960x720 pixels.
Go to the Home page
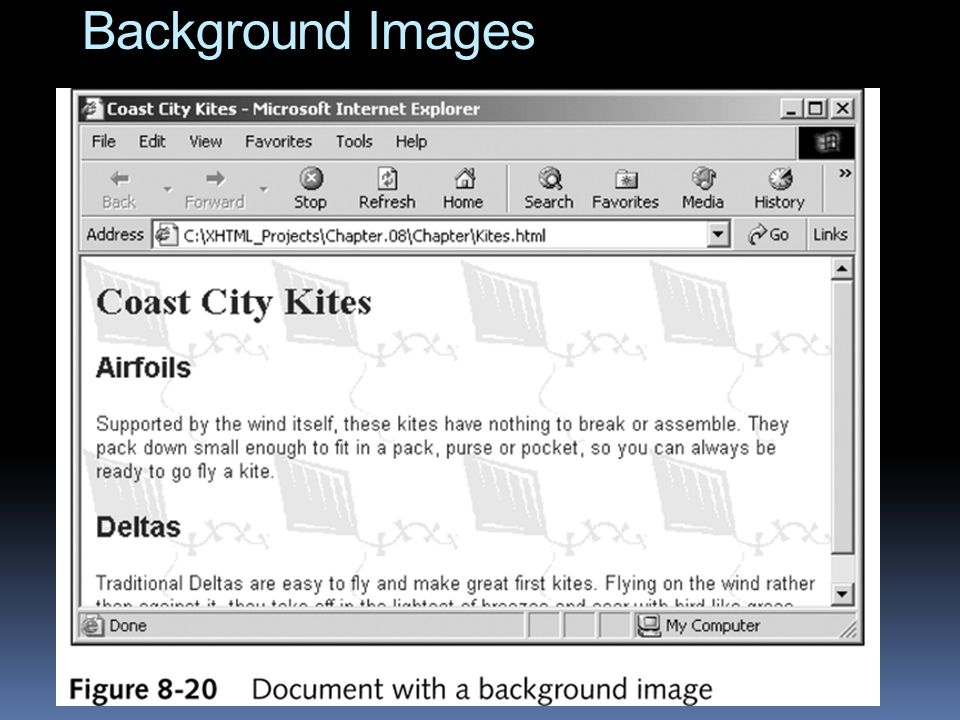[x=463, y=189]
